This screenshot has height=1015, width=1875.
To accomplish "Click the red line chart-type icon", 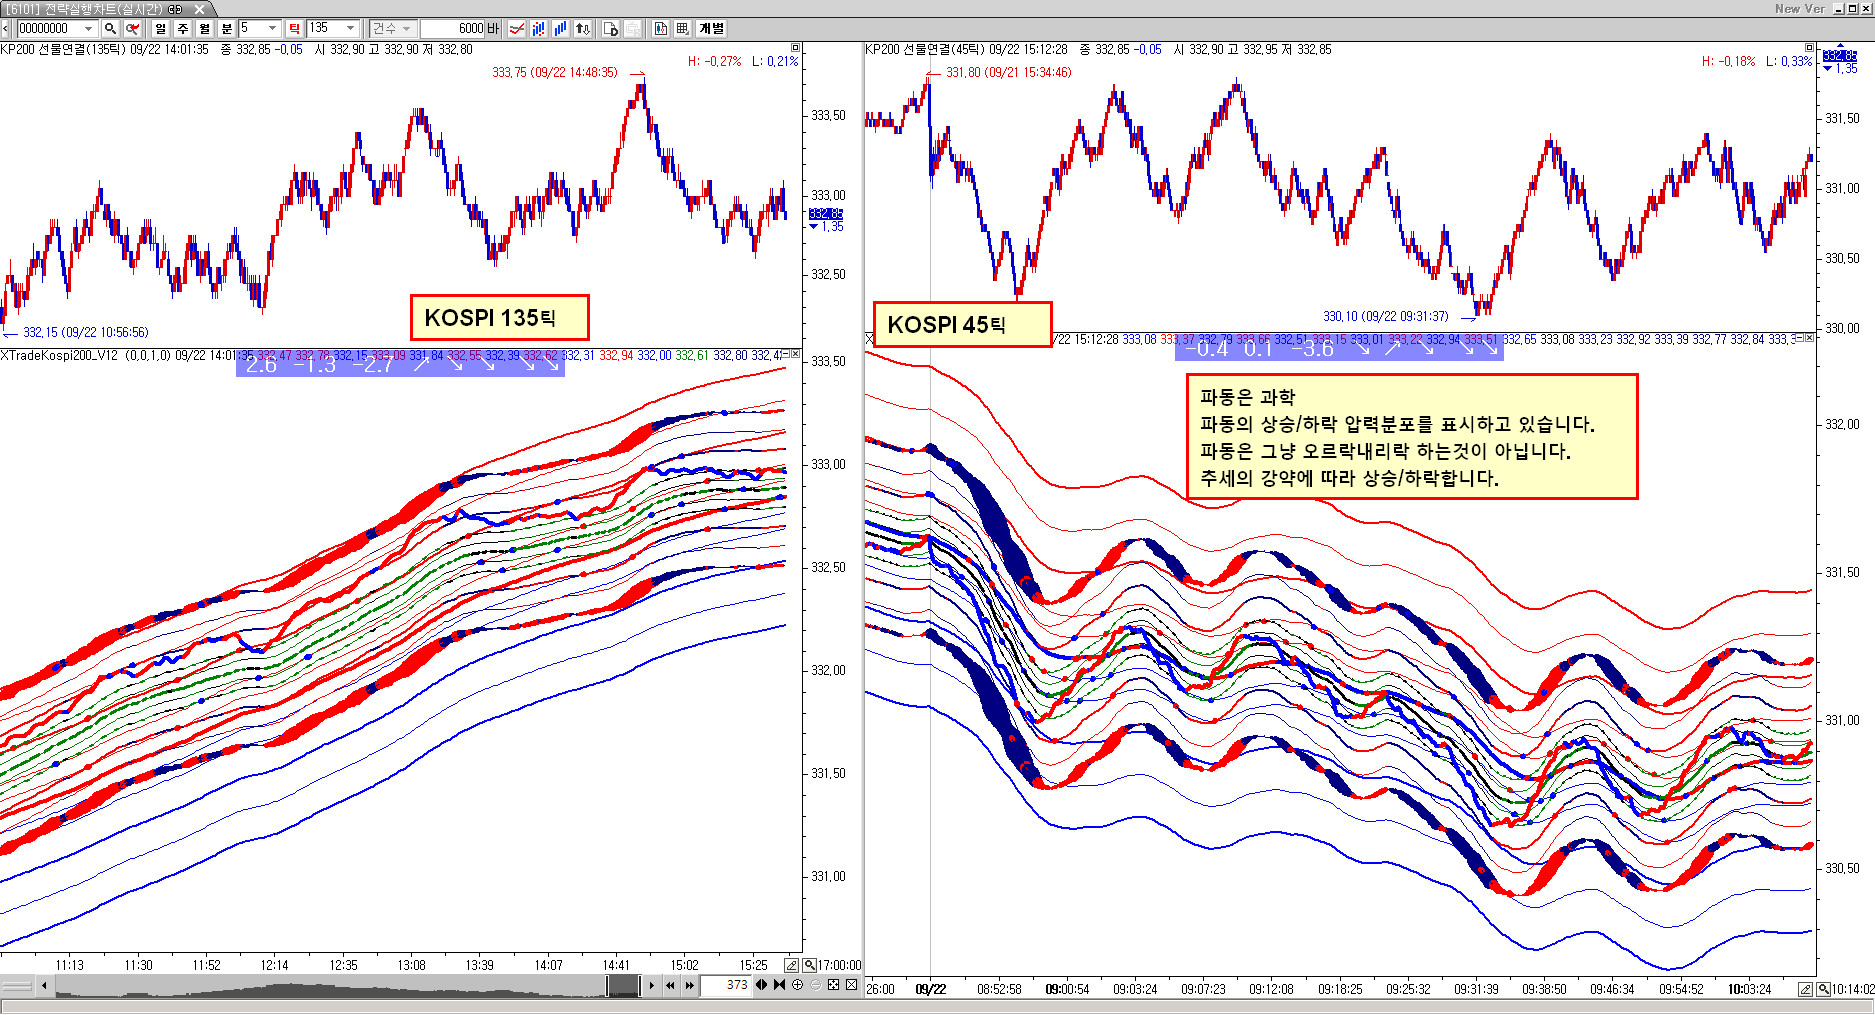I will tap(517, 29).
